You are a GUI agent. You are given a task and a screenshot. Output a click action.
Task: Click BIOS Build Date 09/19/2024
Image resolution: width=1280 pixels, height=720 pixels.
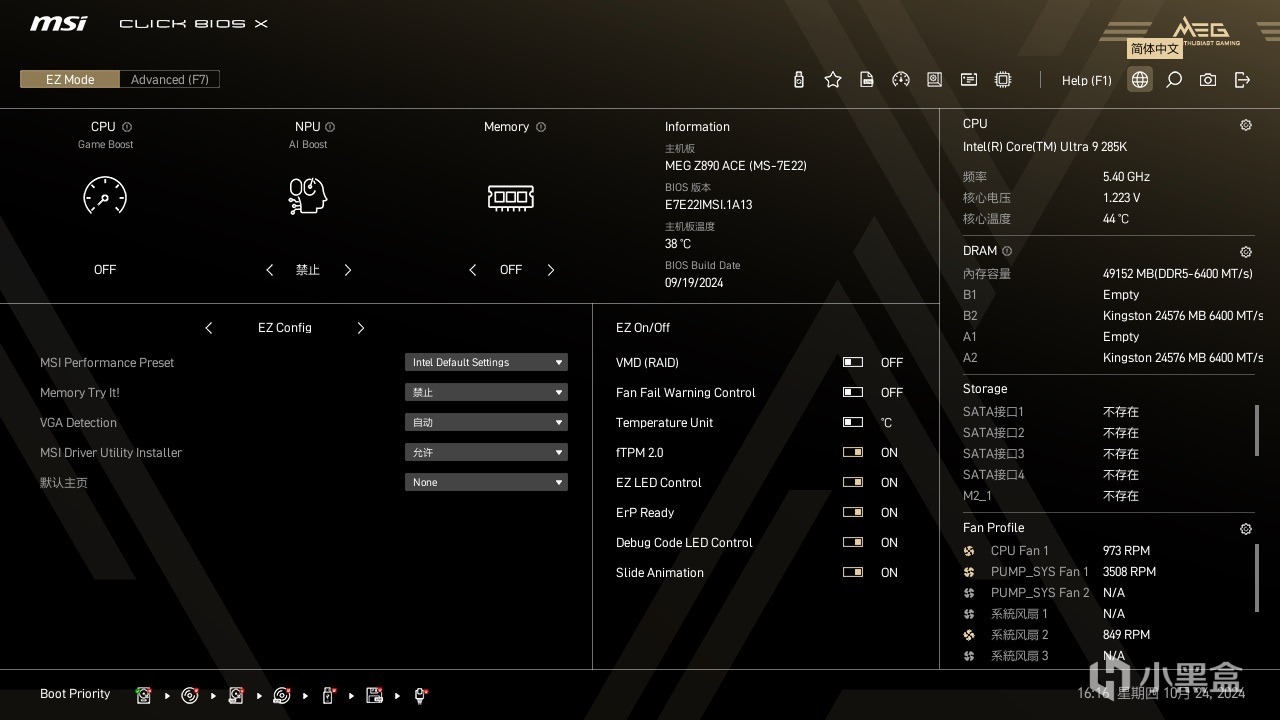point(694,283)
